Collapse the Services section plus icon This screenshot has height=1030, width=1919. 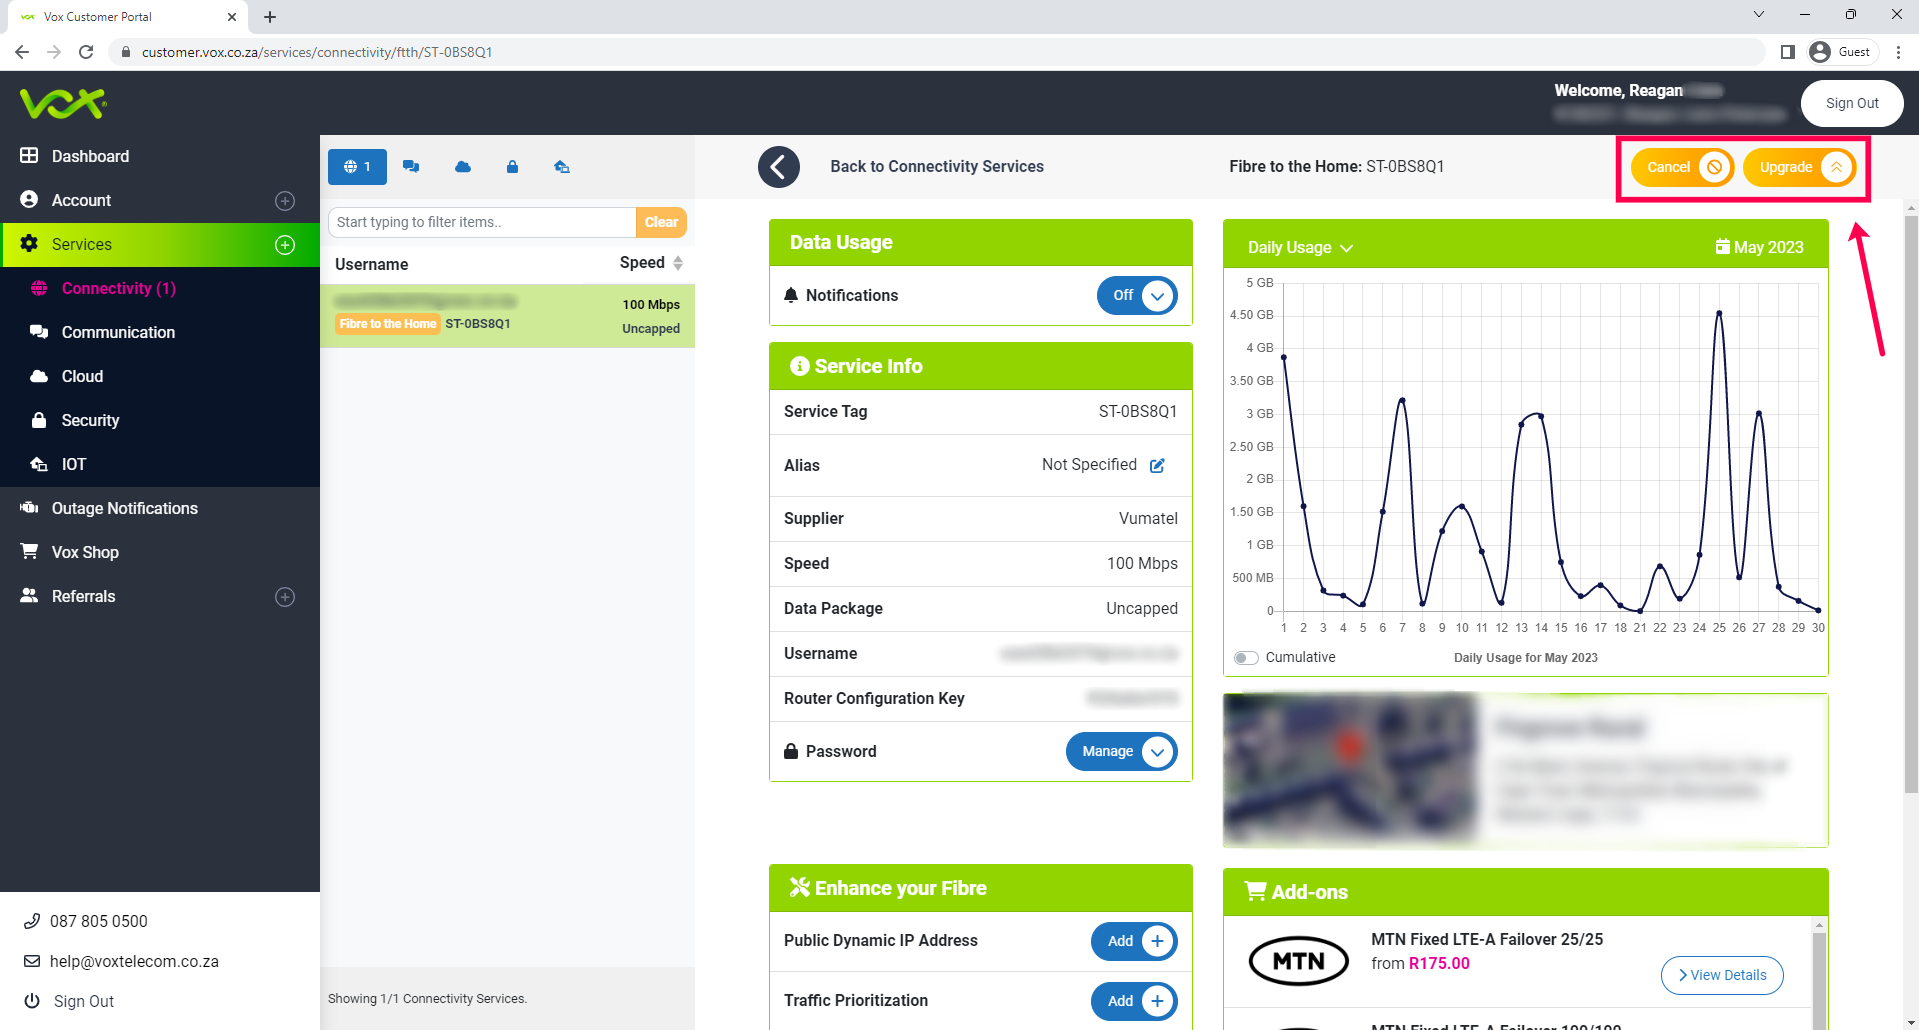click(x=285, y=245)
